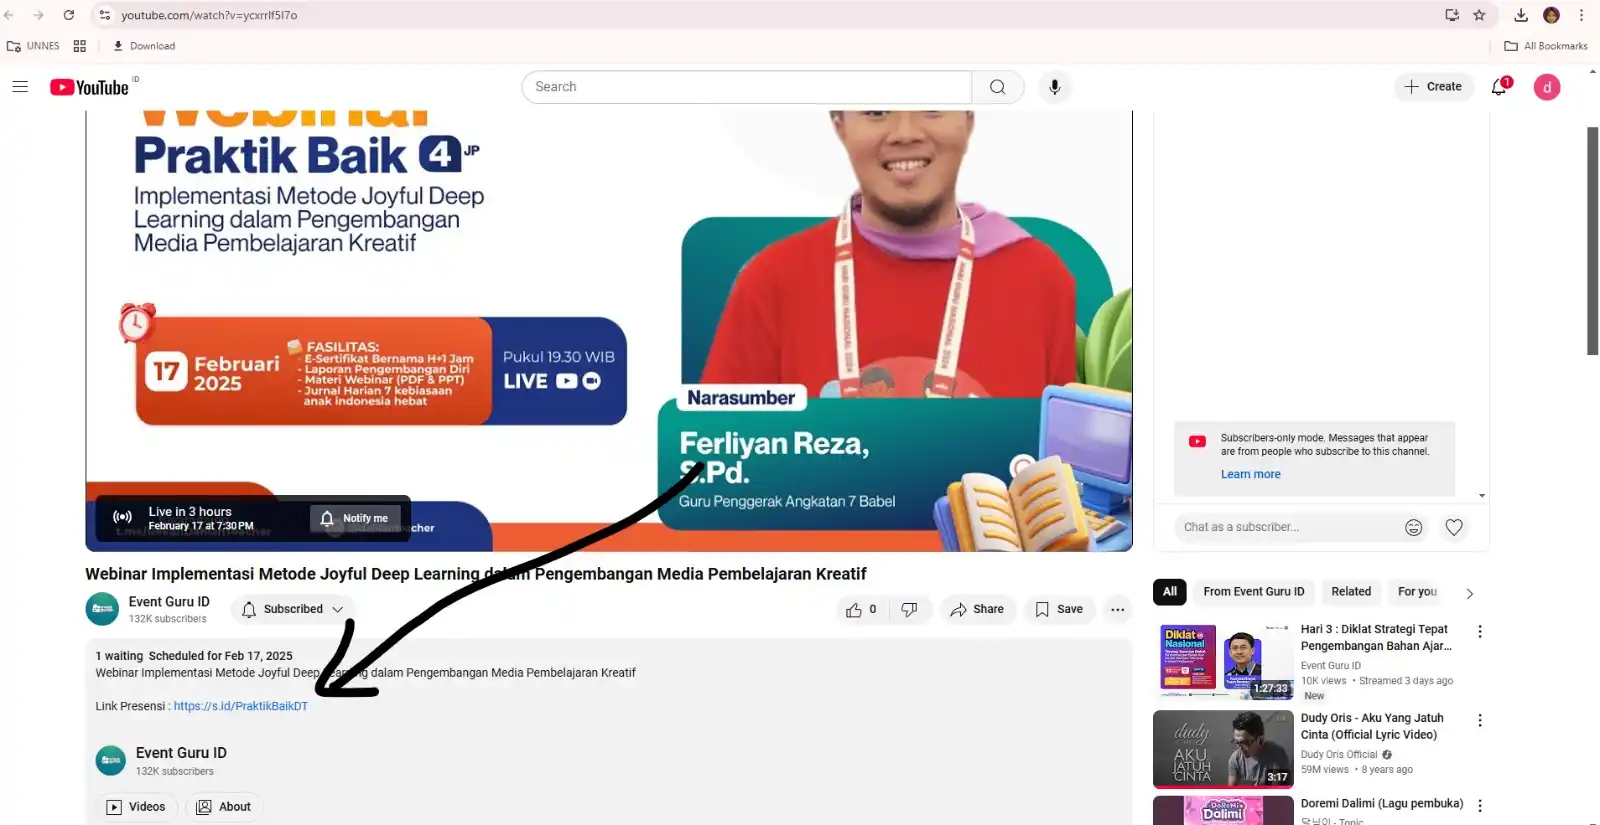
Task: Open browser downloads icon
Action: 1520,15
